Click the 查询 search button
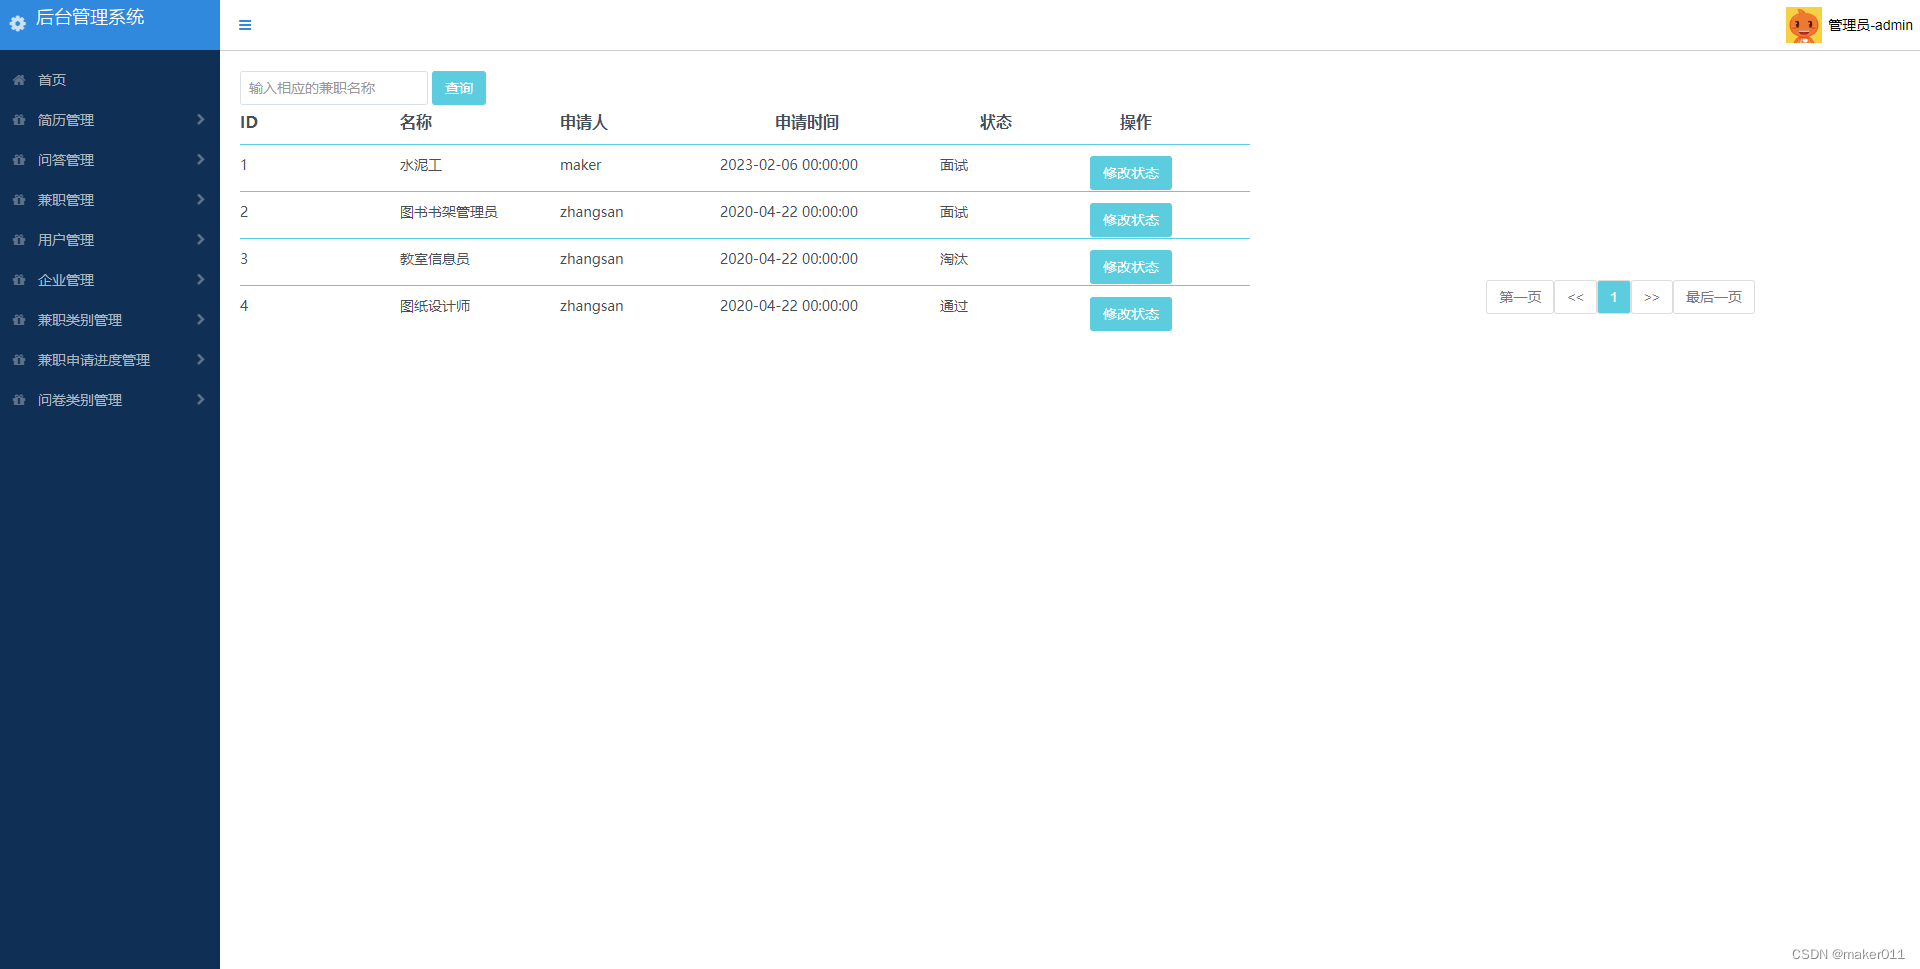The width and height of the screenshot is (1920, 969). tap(459, 88)
